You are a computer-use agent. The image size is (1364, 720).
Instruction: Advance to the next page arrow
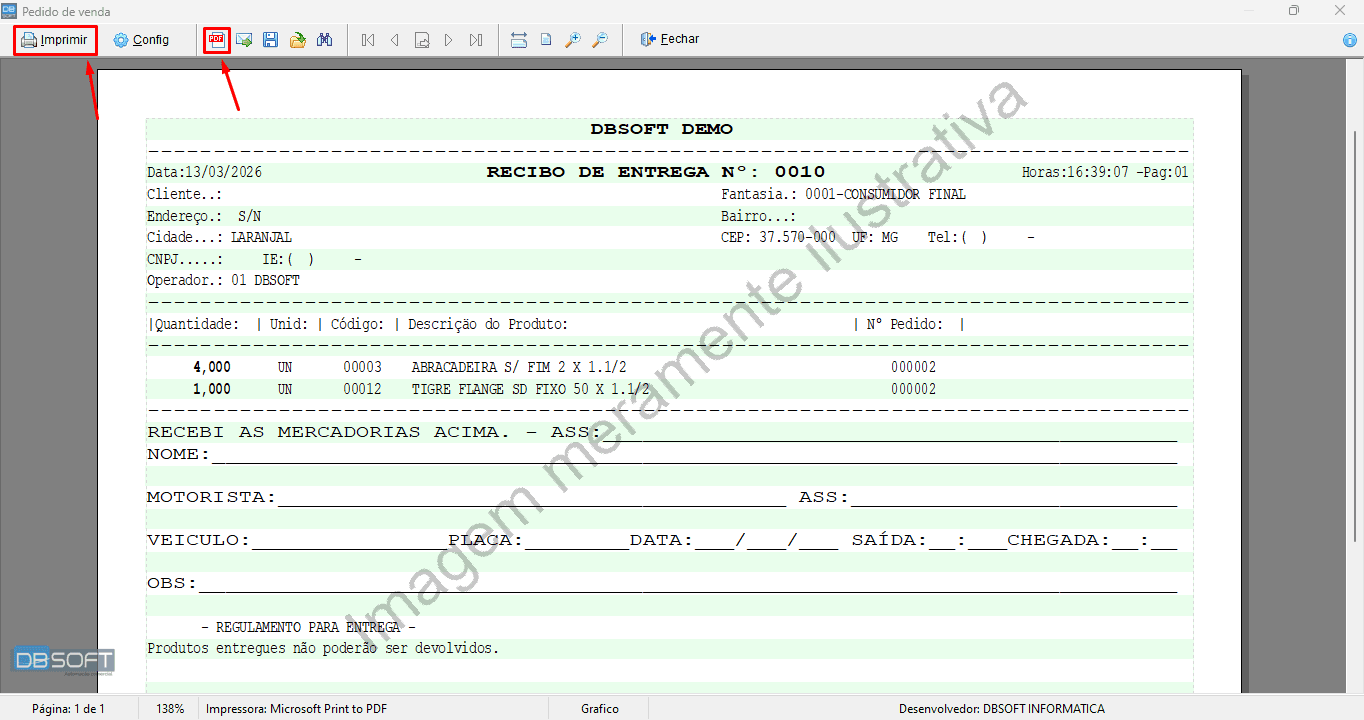pyautogui.click(x=449, y=40)
